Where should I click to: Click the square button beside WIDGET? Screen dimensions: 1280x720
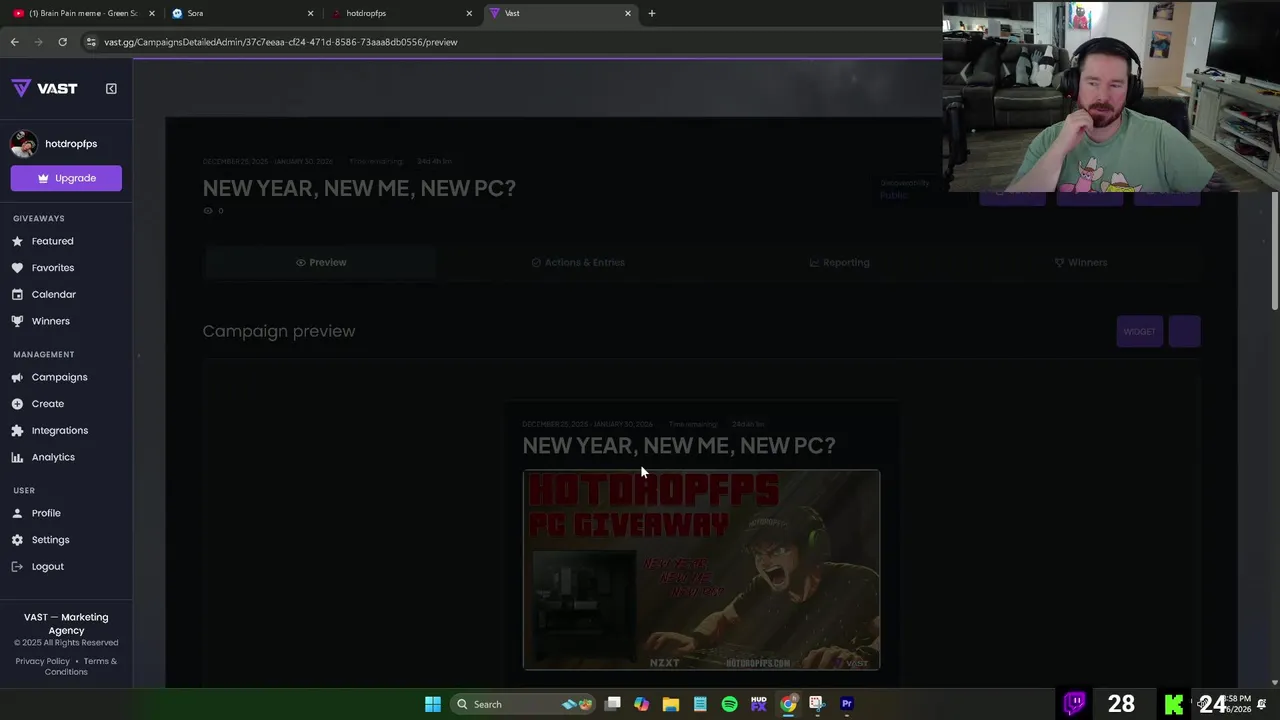(1184, 332)
